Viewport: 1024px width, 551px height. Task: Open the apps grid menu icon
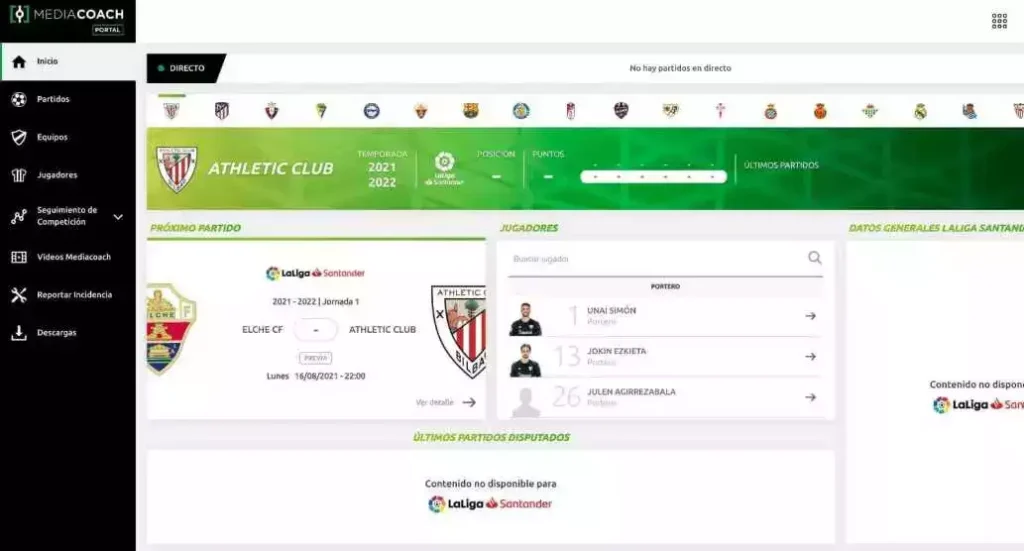[x=999, y=21]
